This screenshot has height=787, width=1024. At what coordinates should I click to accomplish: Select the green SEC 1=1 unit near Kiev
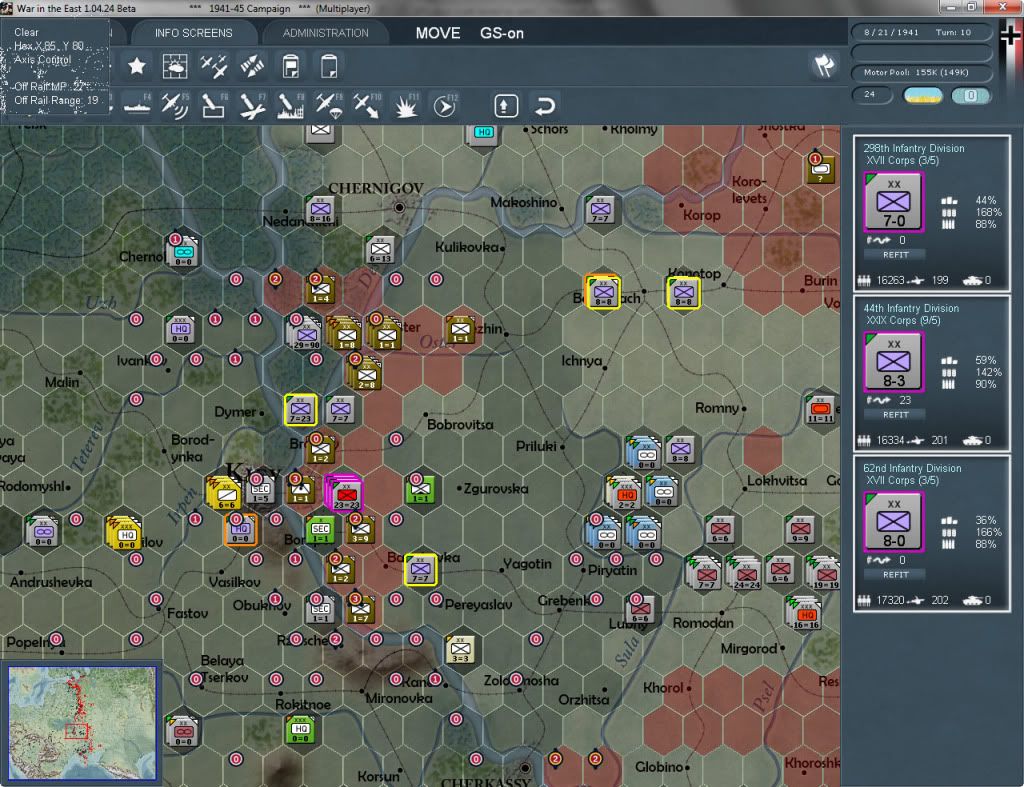[x=320, y=531]
